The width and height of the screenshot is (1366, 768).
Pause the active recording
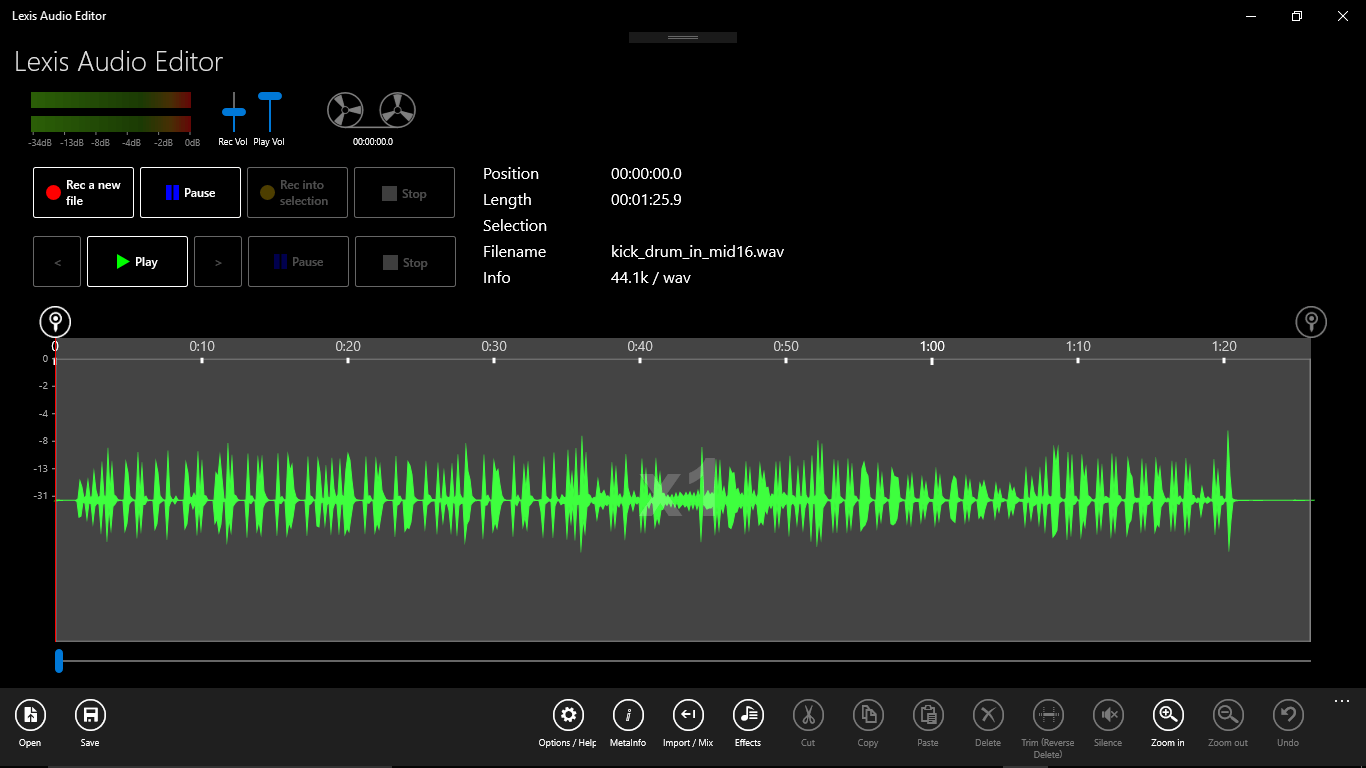click(x=190, y=192)
